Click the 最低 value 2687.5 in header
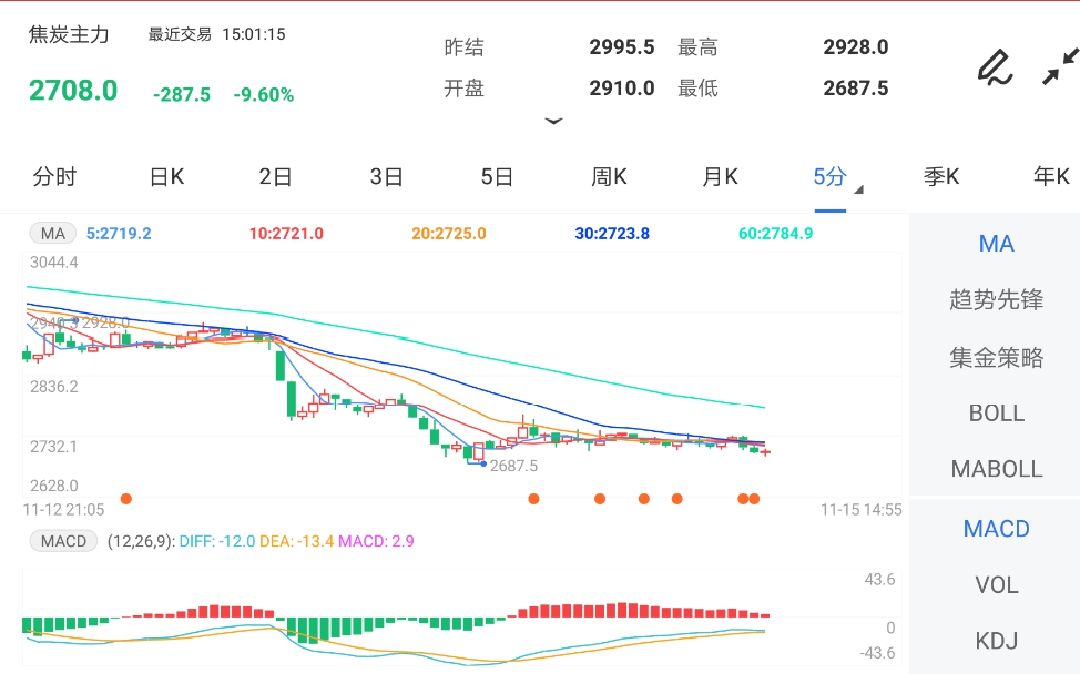Screen dimensions: 1080x674 tap(855, 88)
